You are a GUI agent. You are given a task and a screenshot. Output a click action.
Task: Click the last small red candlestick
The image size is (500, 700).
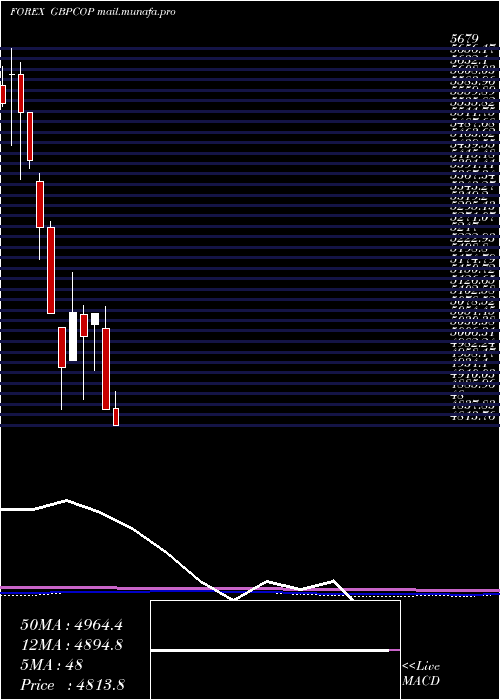point(116,417)
